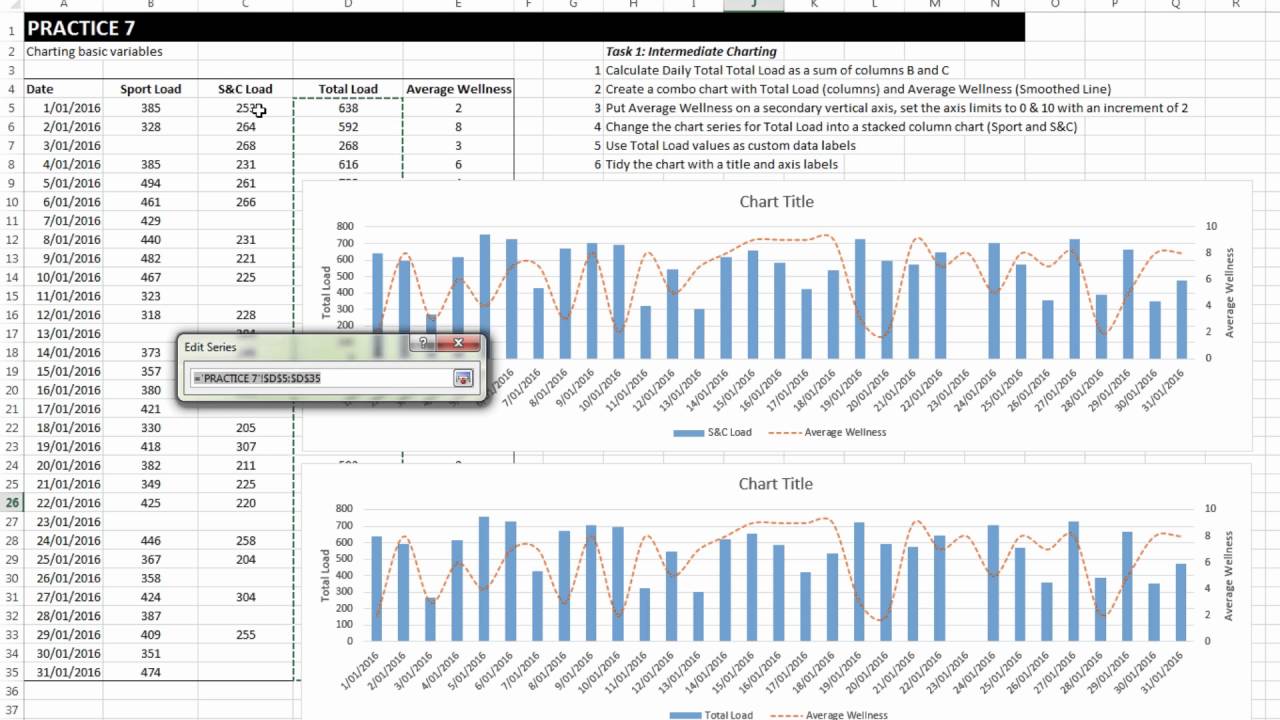Select column B header
1280x720 pixels.
pos(150,5)
